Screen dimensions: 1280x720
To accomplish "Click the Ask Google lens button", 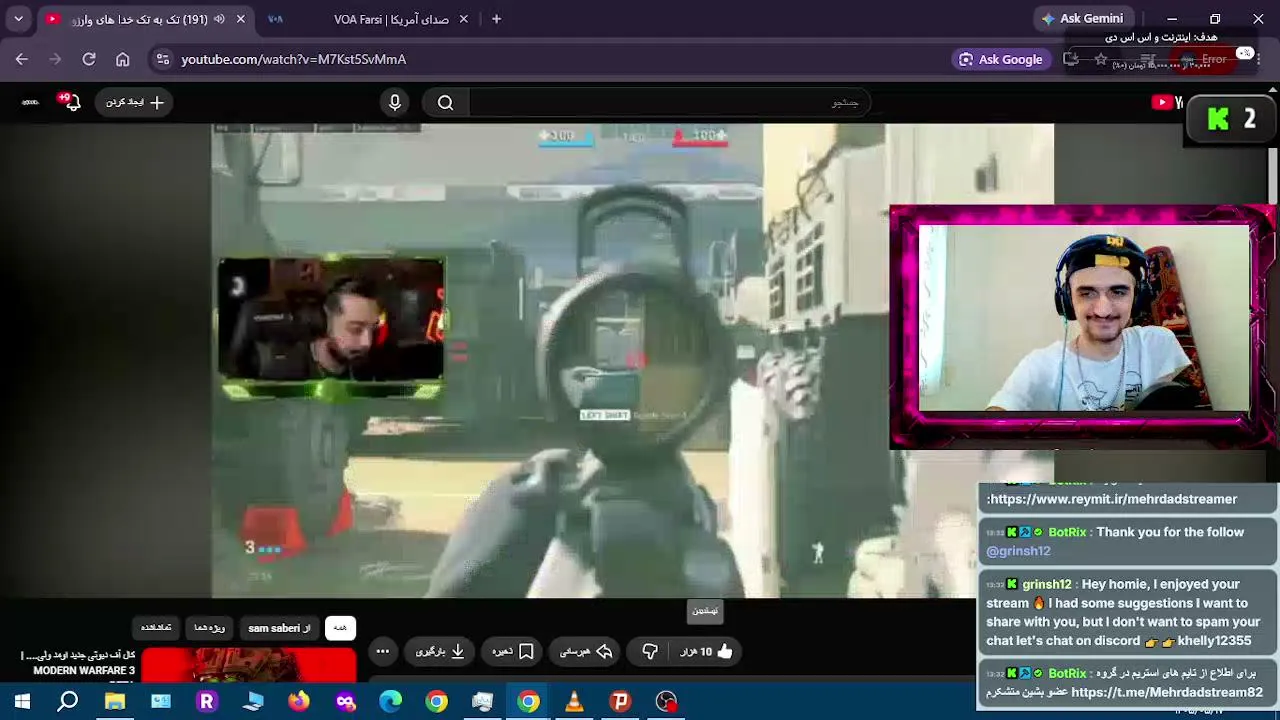I will [1001, 59].
